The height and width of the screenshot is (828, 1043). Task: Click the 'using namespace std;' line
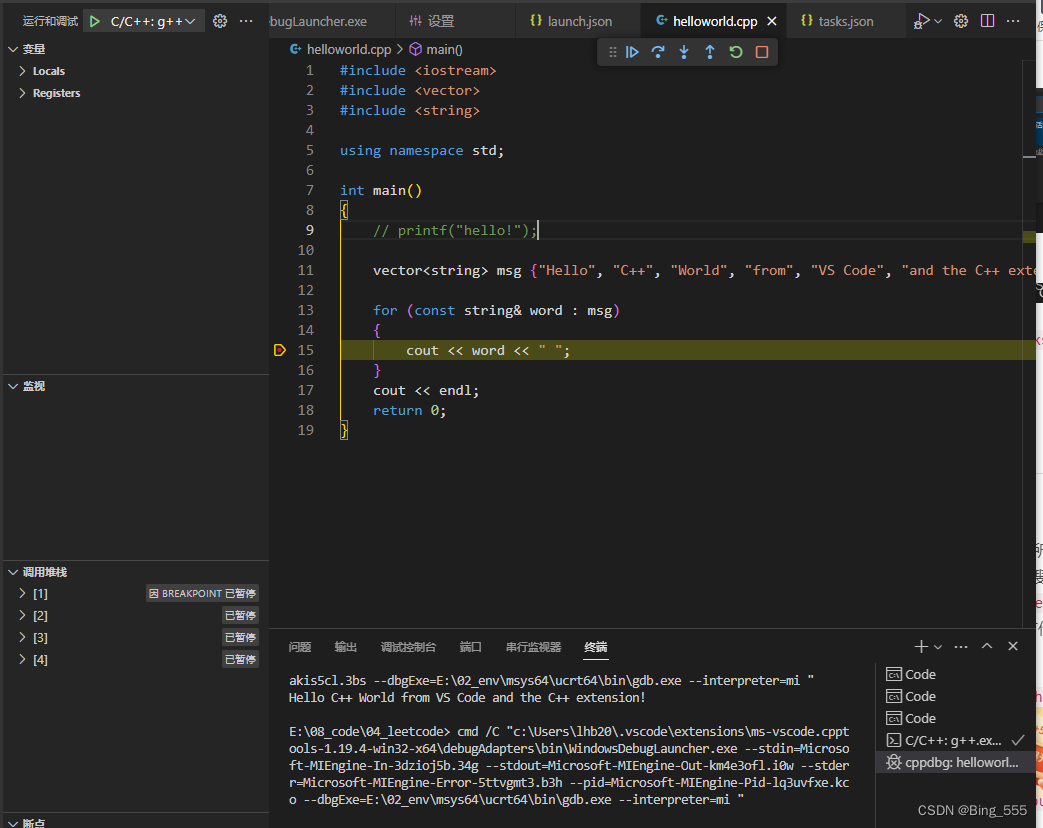point(422,151)
